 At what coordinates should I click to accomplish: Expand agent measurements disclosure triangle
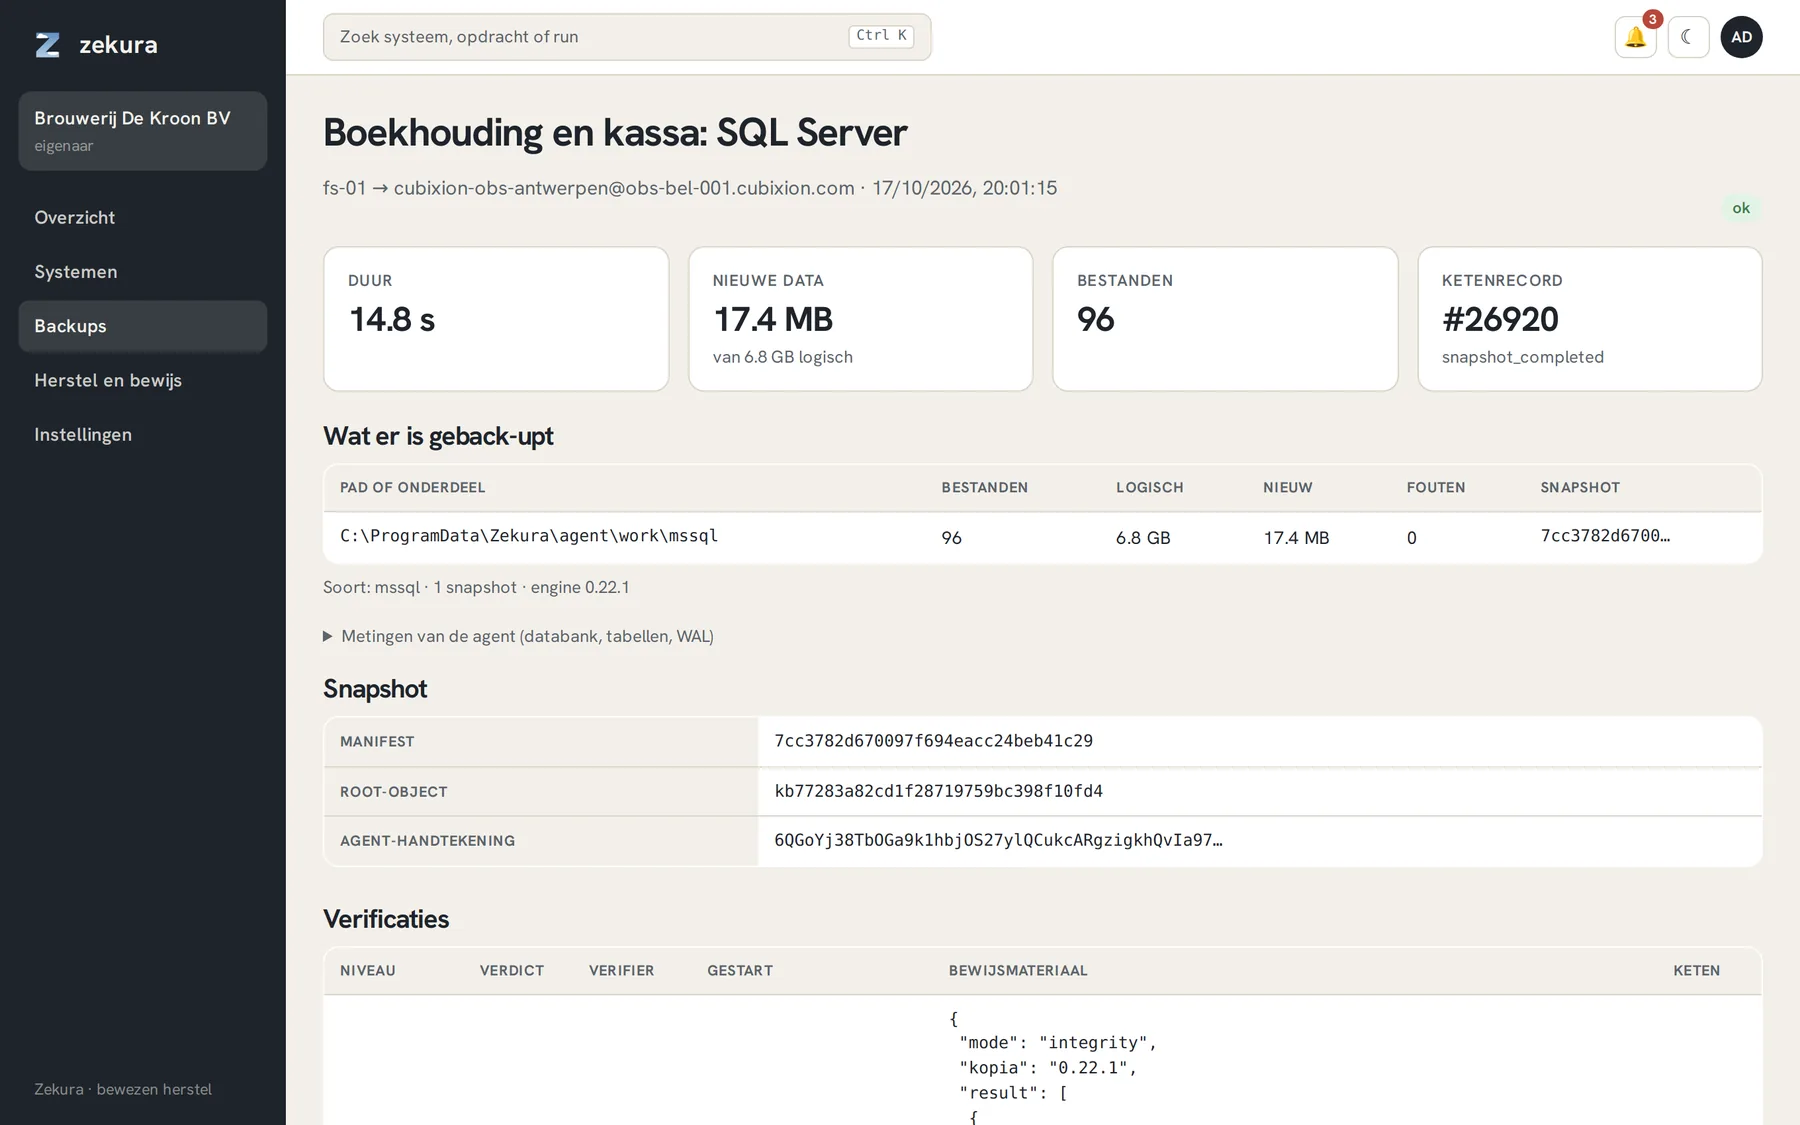[x=327, y=636]
